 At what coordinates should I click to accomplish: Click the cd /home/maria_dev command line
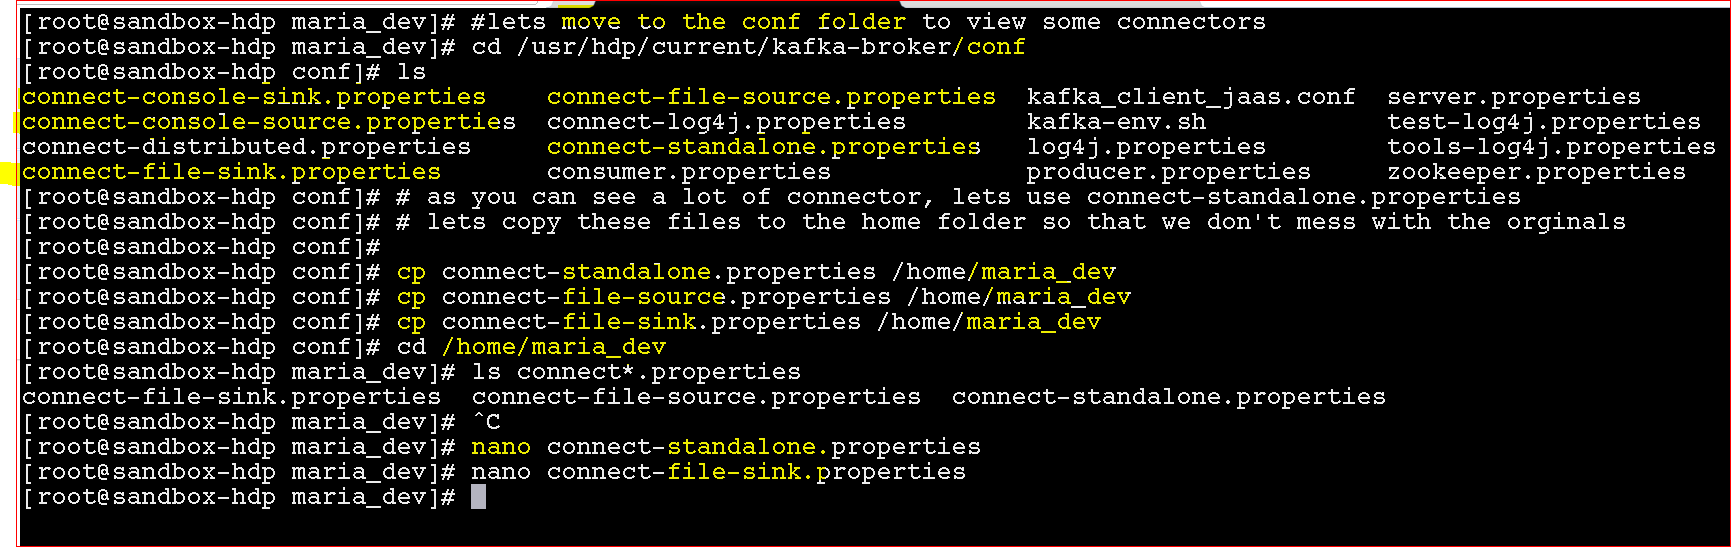[531, 347]
